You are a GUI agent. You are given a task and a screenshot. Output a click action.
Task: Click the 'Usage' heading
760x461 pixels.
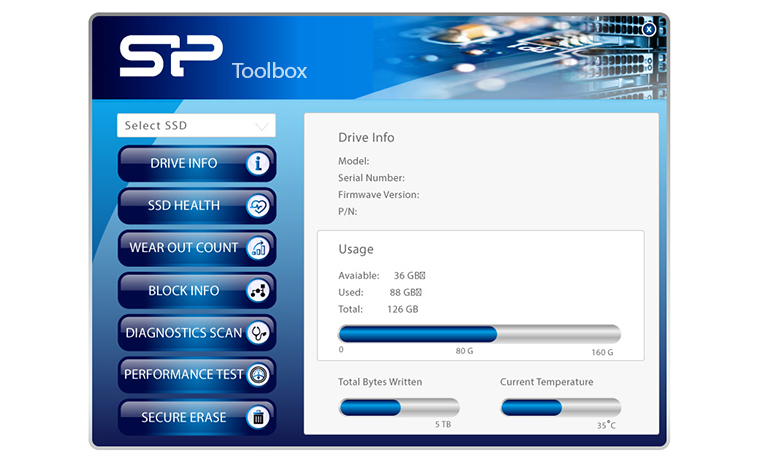[x=356, y=250]
